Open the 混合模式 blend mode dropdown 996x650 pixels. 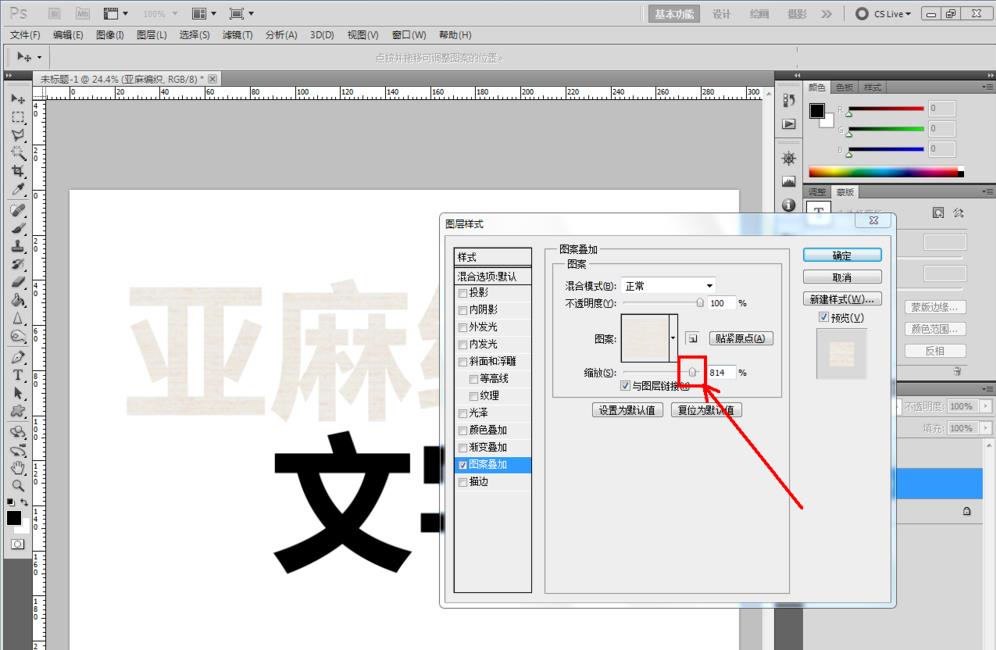pos(668,285)
